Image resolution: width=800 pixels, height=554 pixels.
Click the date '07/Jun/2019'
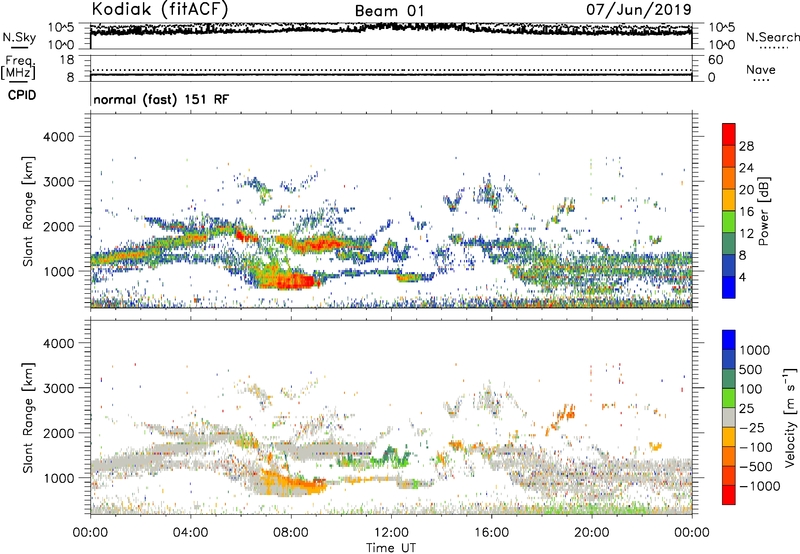(638, 10)
